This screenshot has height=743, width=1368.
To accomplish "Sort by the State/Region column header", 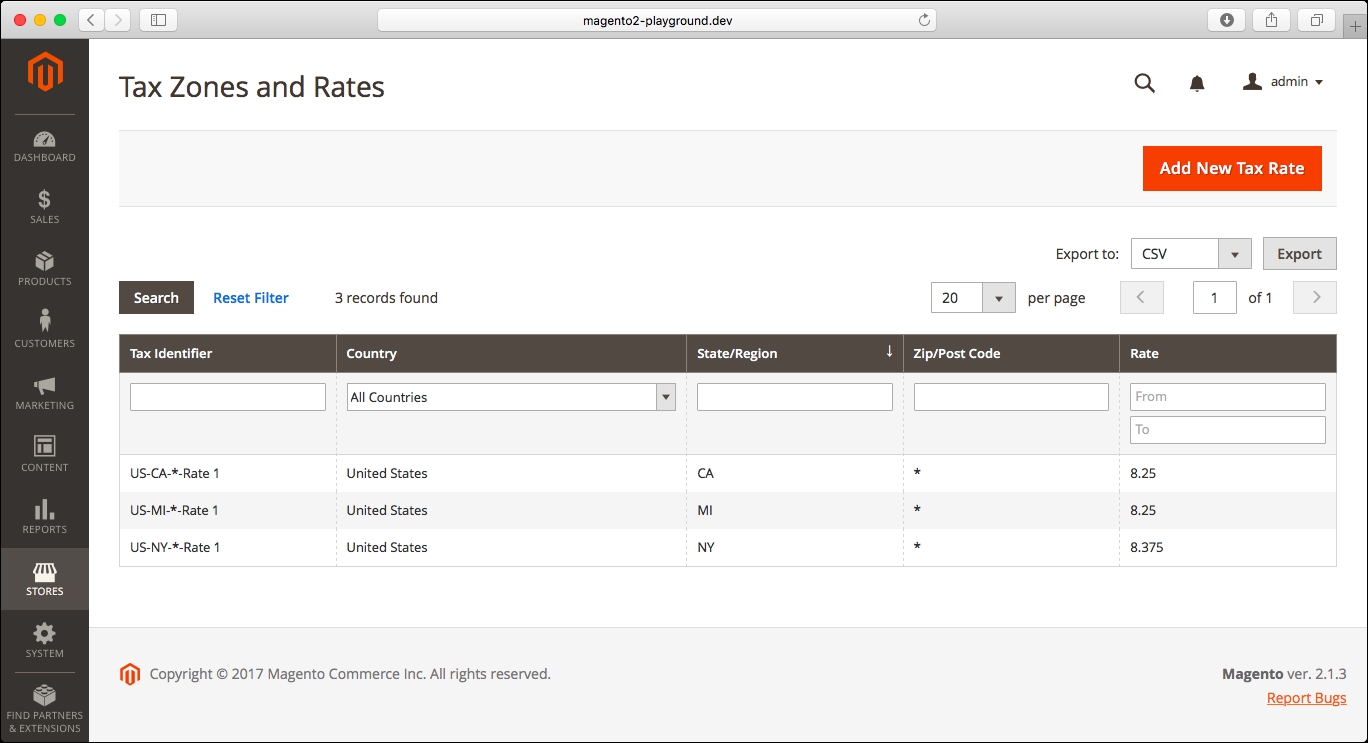I will coord(740,353).
